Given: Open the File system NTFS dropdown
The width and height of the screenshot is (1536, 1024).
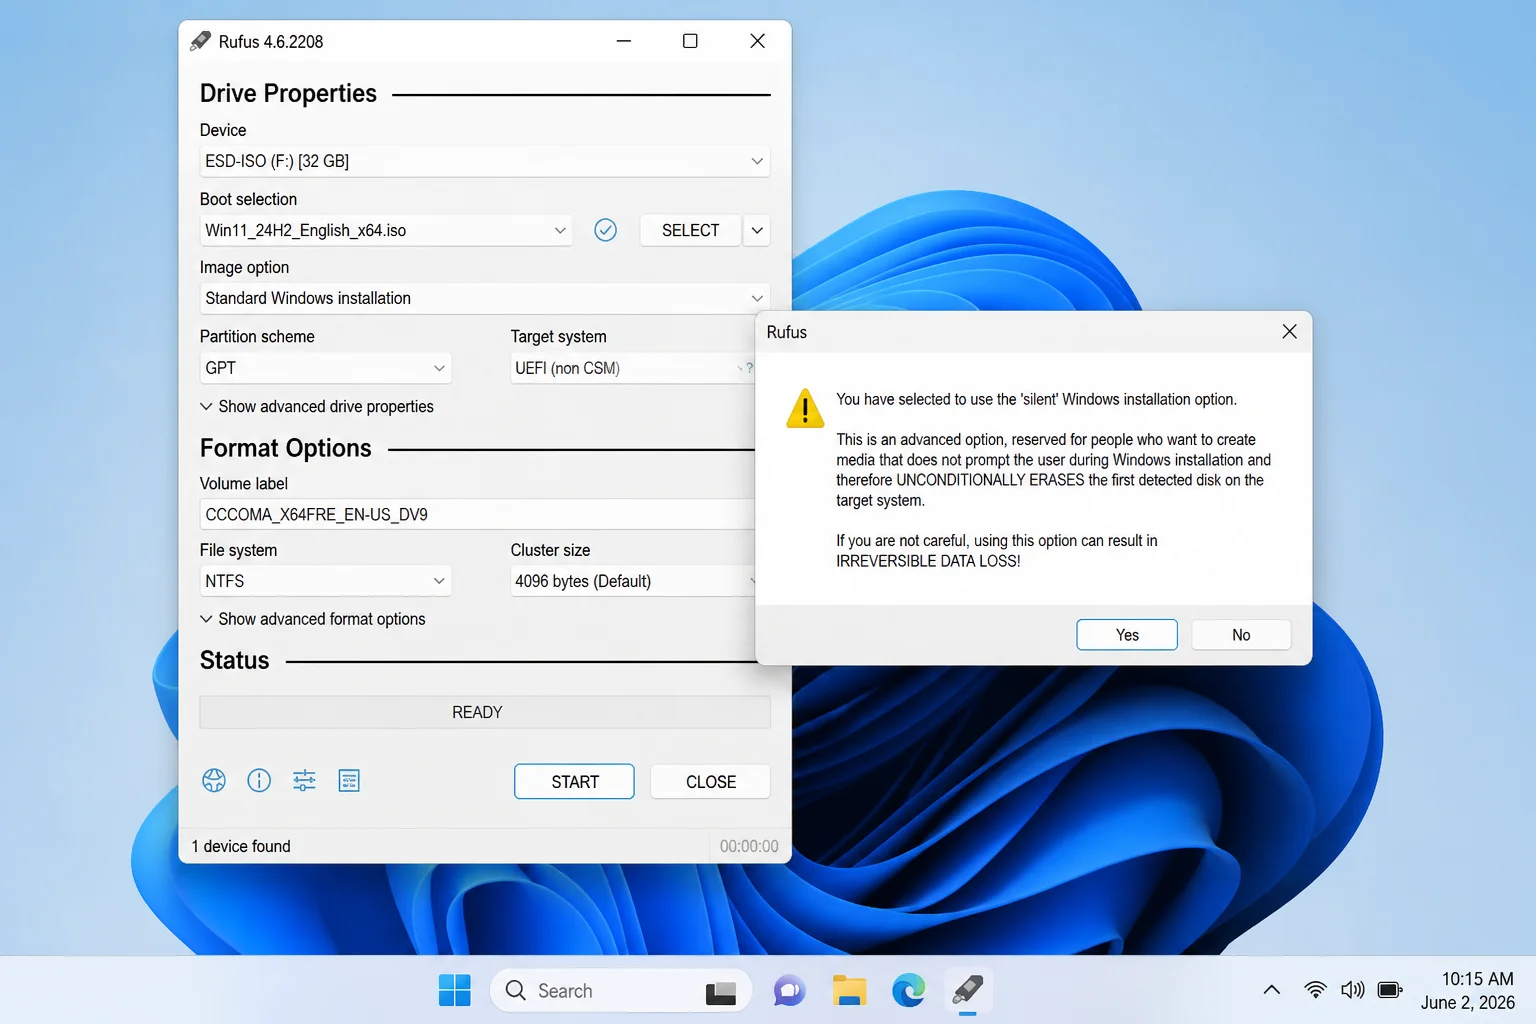Looking at the screenshot, I should point(326,581).
